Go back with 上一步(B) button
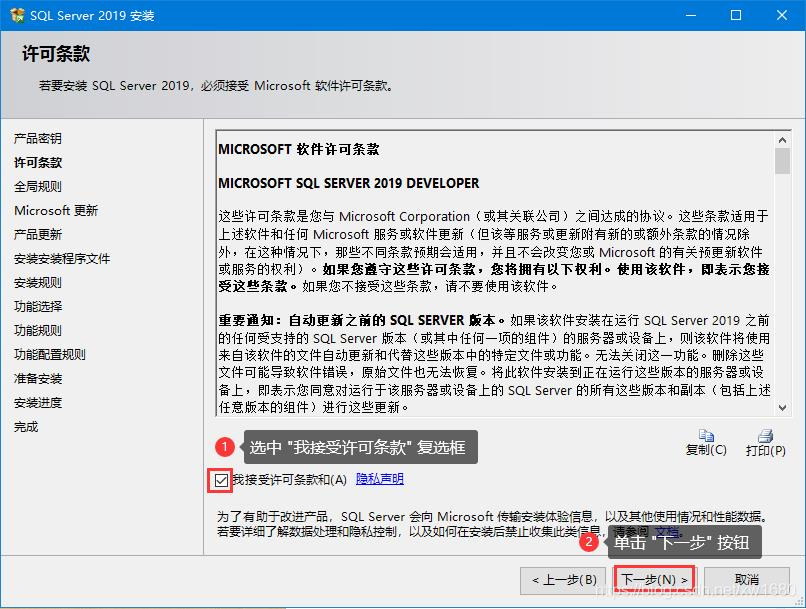806x609 pixels. 564,579
